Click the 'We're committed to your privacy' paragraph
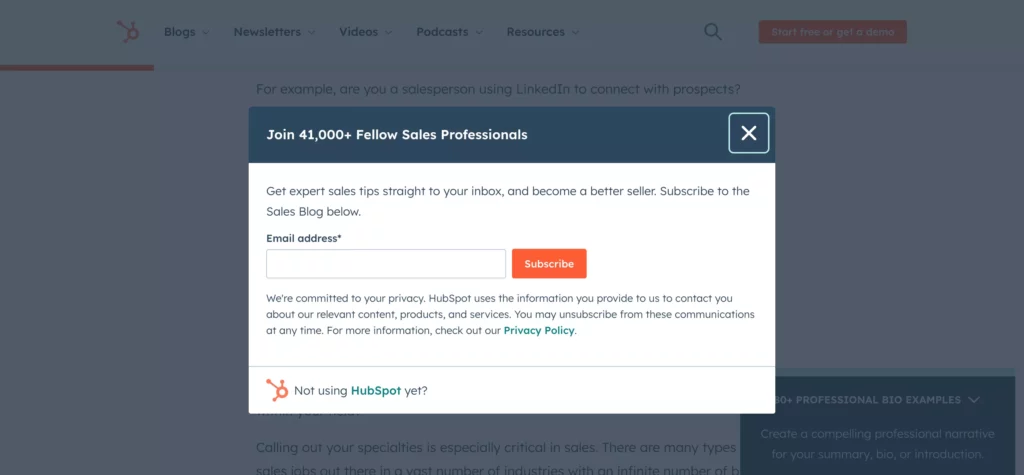1024x475 pixels. 510,314
